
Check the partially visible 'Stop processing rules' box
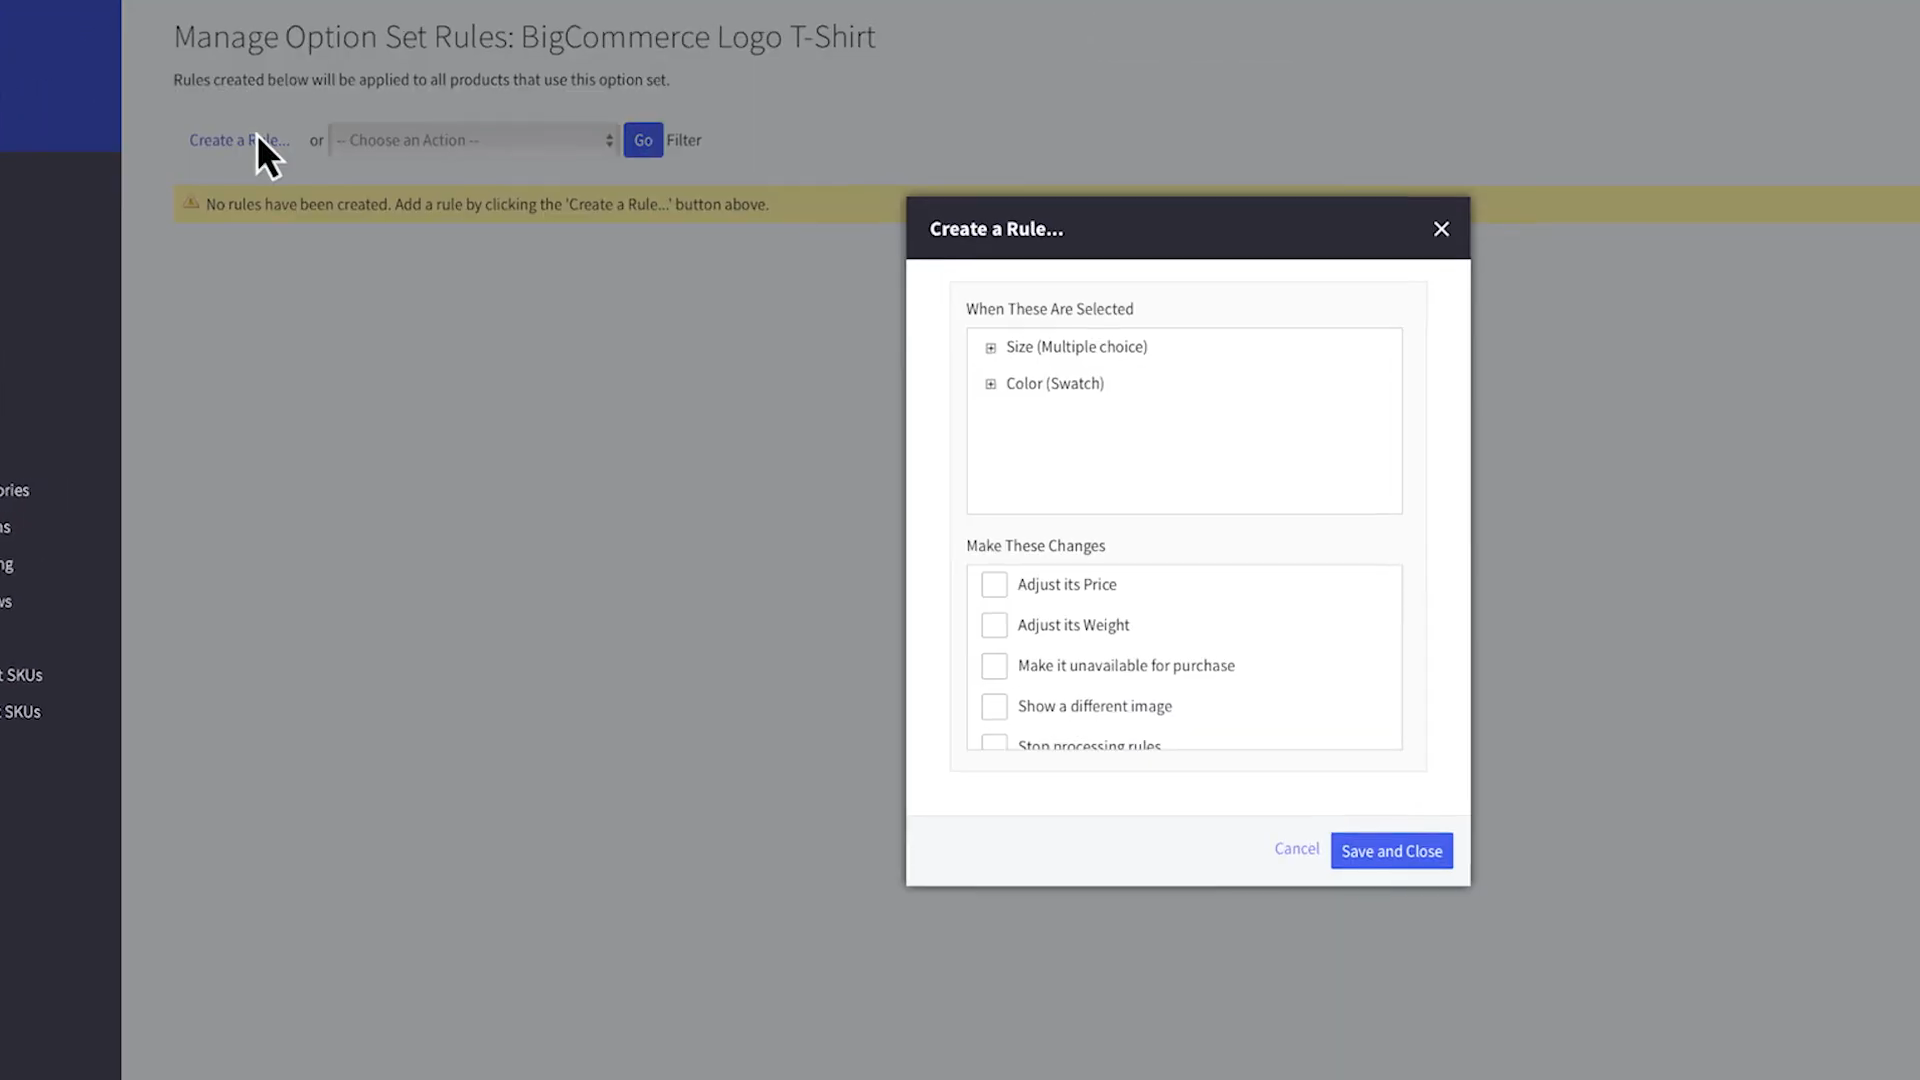pyautogui.click(x=994, y=742)
